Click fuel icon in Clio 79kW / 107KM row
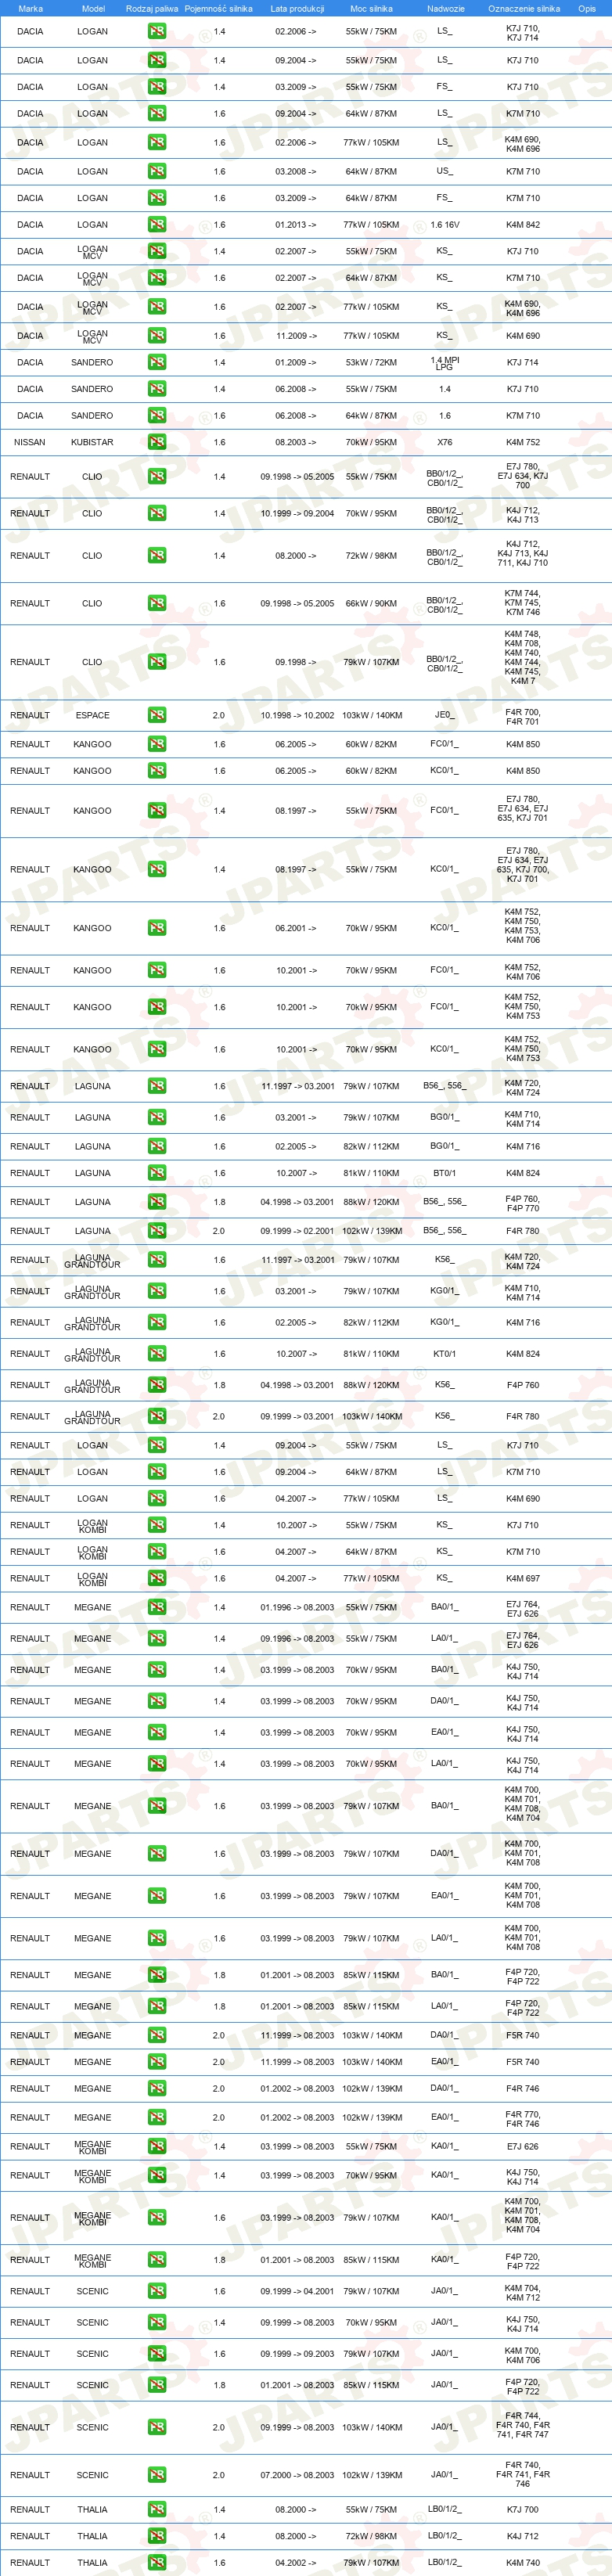This screenshot has width=612, height=2576. click(x=157, y=662)
